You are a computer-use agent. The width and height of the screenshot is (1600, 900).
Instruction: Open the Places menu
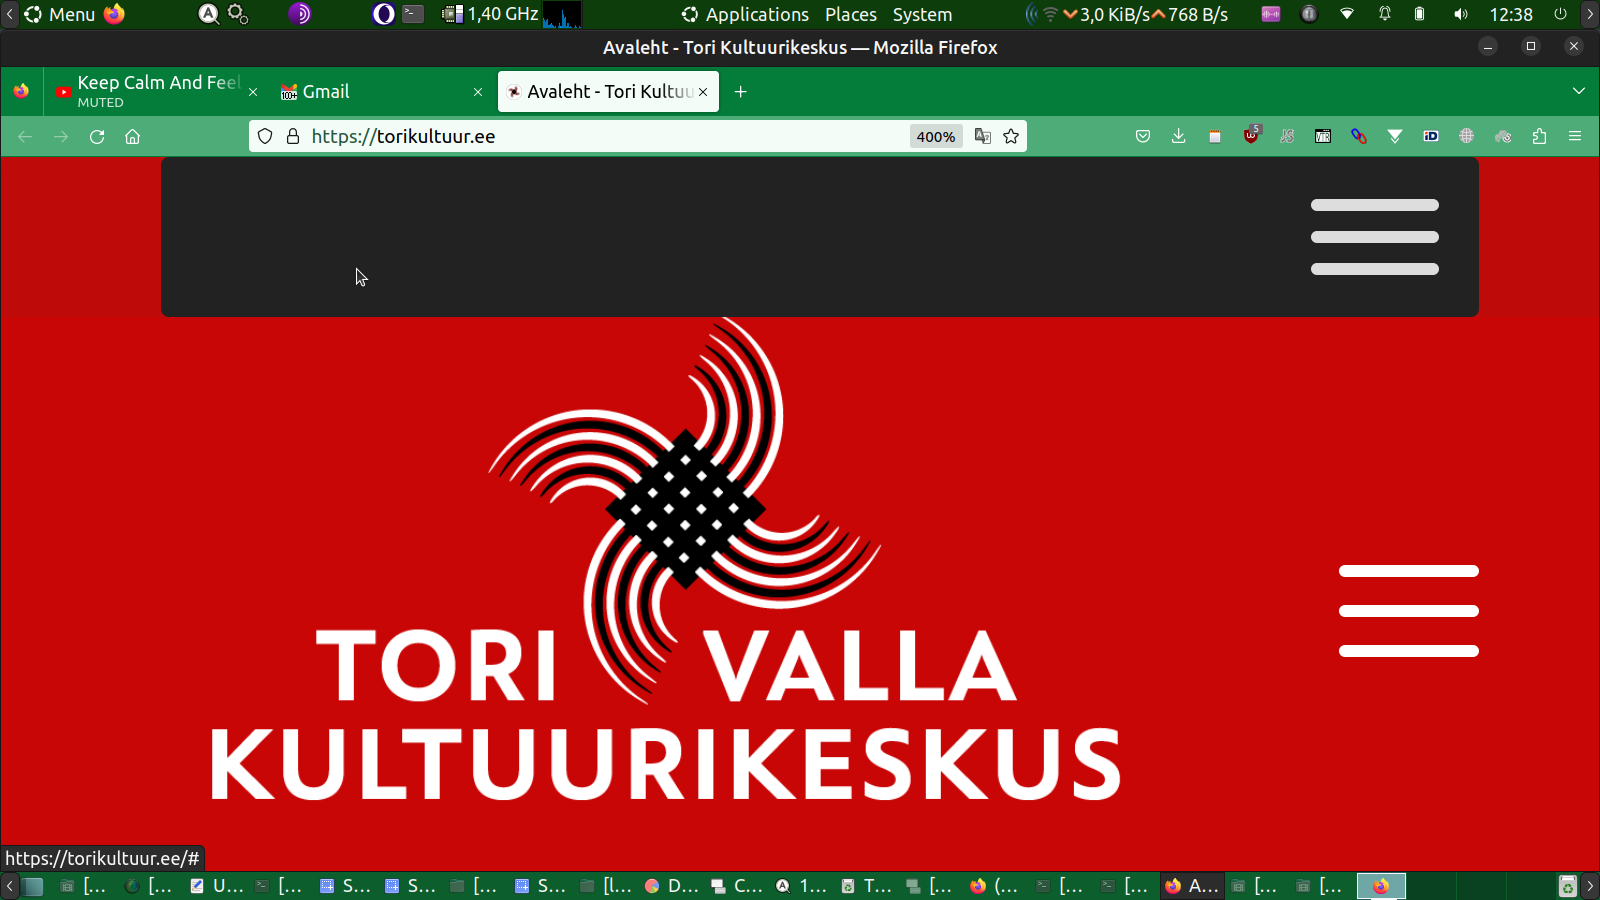[x=851, y=15]
